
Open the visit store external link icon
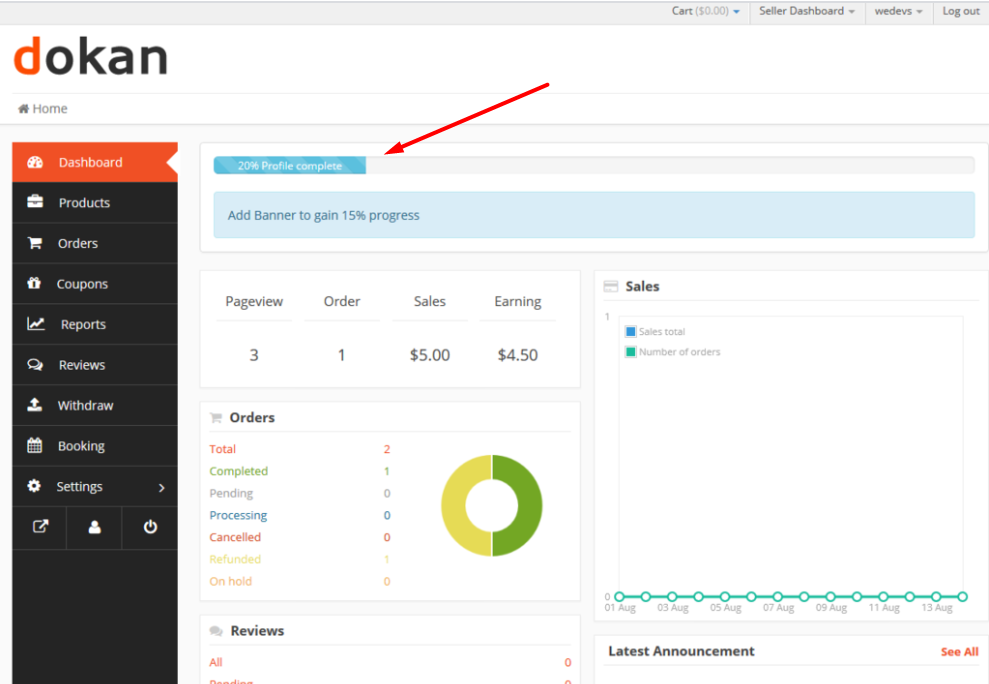pos(40,527)
